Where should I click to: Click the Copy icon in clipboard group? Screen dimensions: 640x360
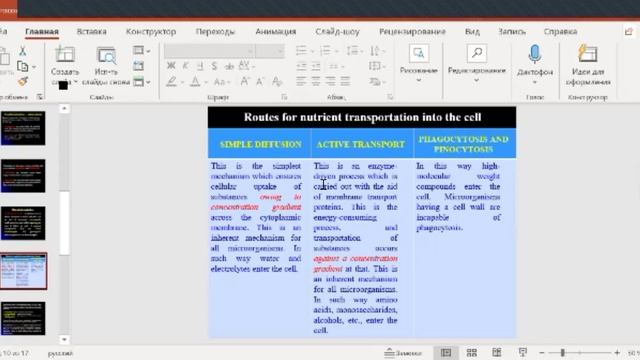(x=23, y=66)
